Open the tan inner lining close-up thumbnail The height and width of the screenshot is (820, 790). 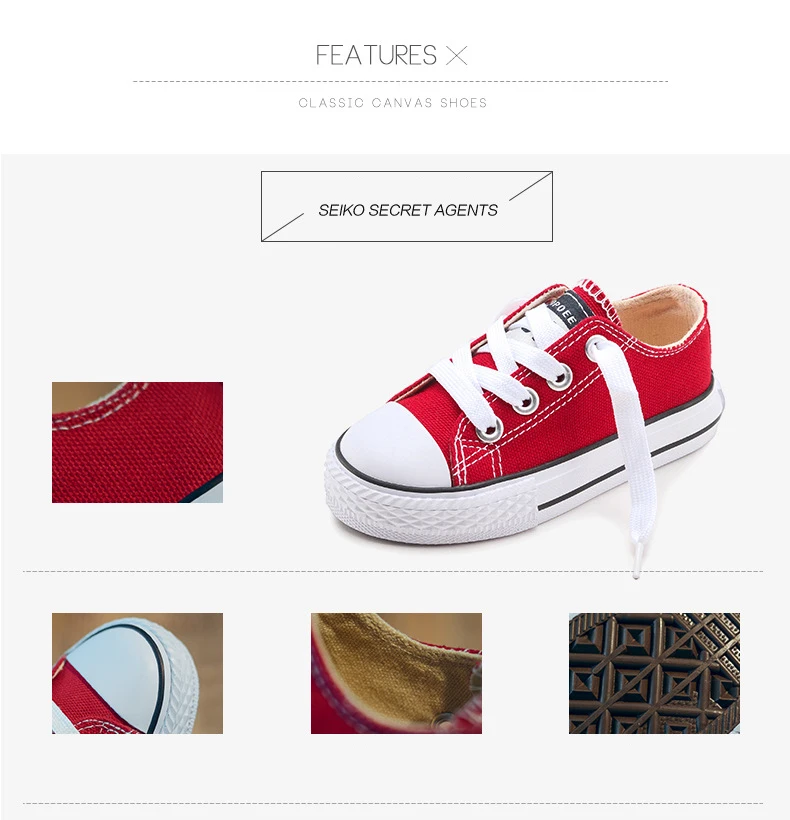396,673
